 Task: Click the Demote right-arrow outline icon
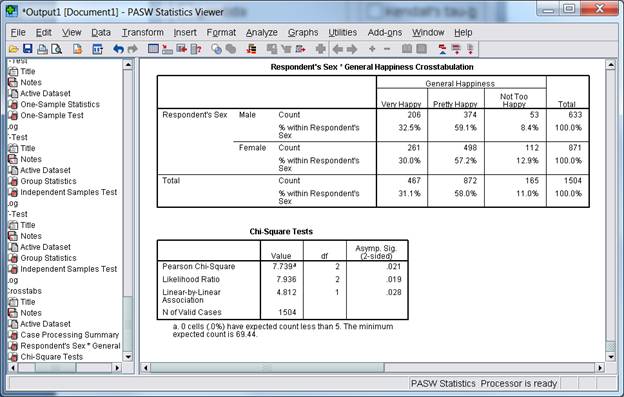click(352, 49)
